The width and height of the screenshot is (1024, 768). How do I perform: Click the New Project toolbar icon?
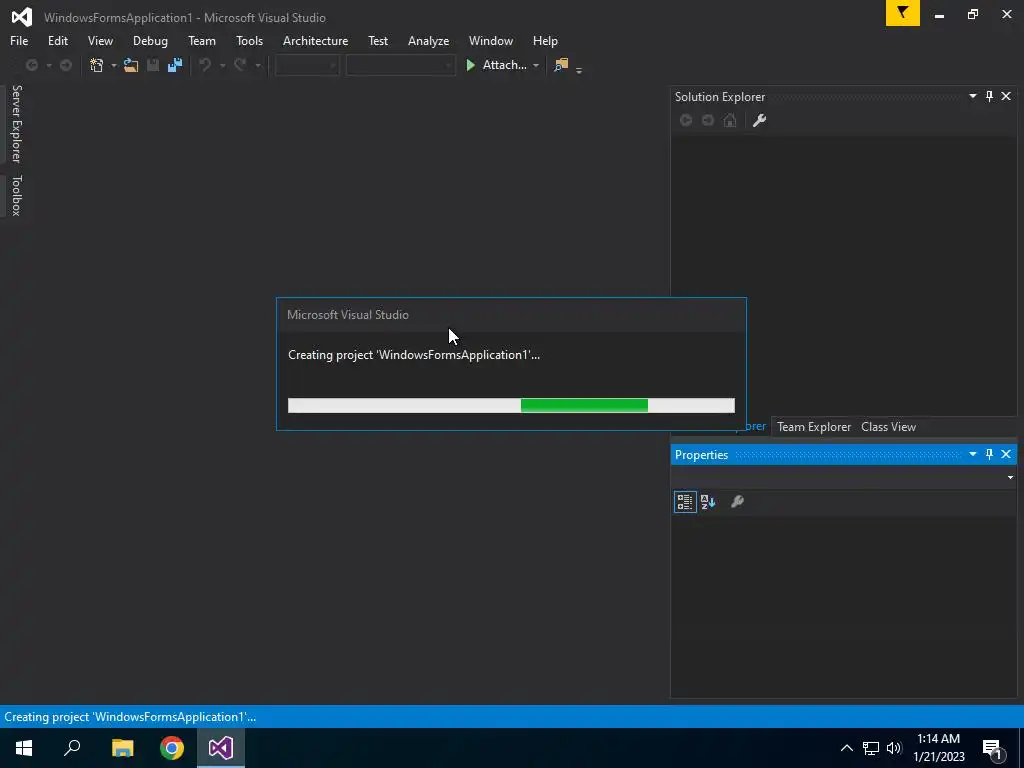pos(97,65)
